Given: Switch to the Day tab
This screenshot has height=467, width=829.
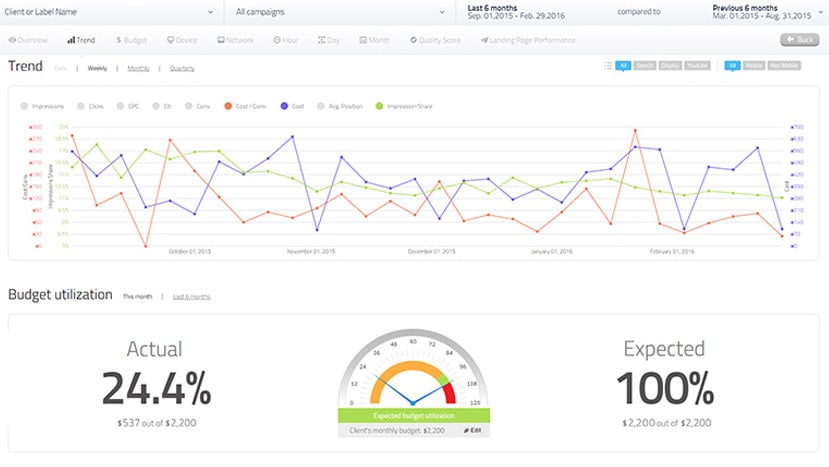Looking at the screenshot, I should tap(328, 40).
